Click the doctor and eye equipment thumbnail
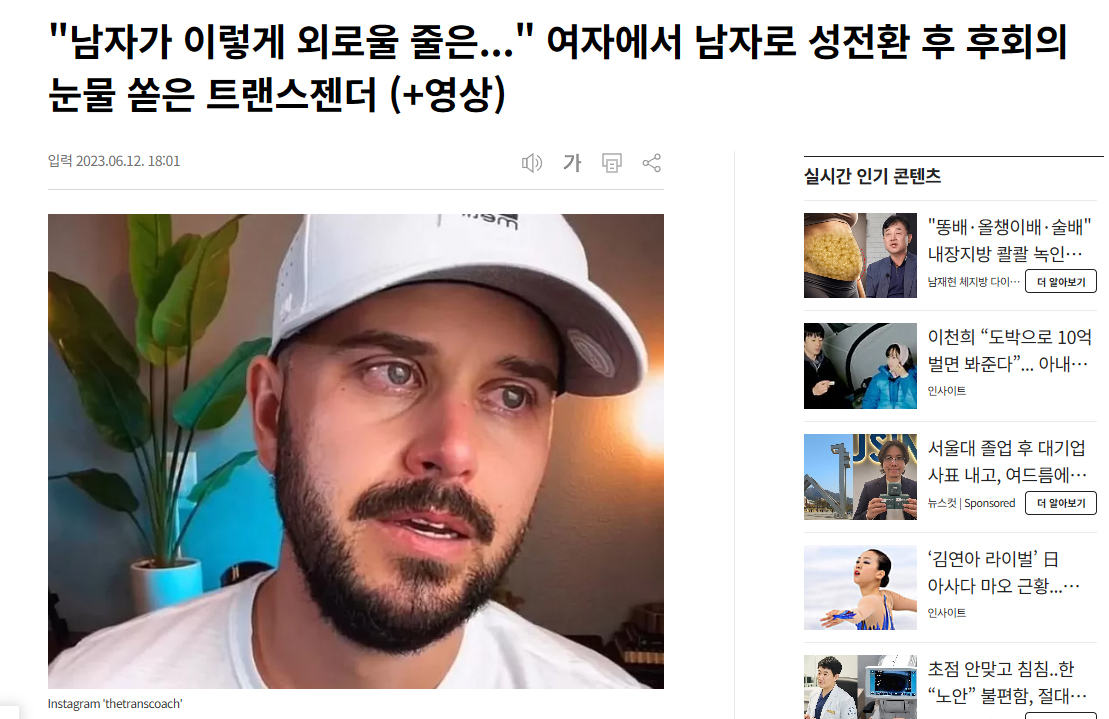The image size is (1109, 719). [860, 687]
